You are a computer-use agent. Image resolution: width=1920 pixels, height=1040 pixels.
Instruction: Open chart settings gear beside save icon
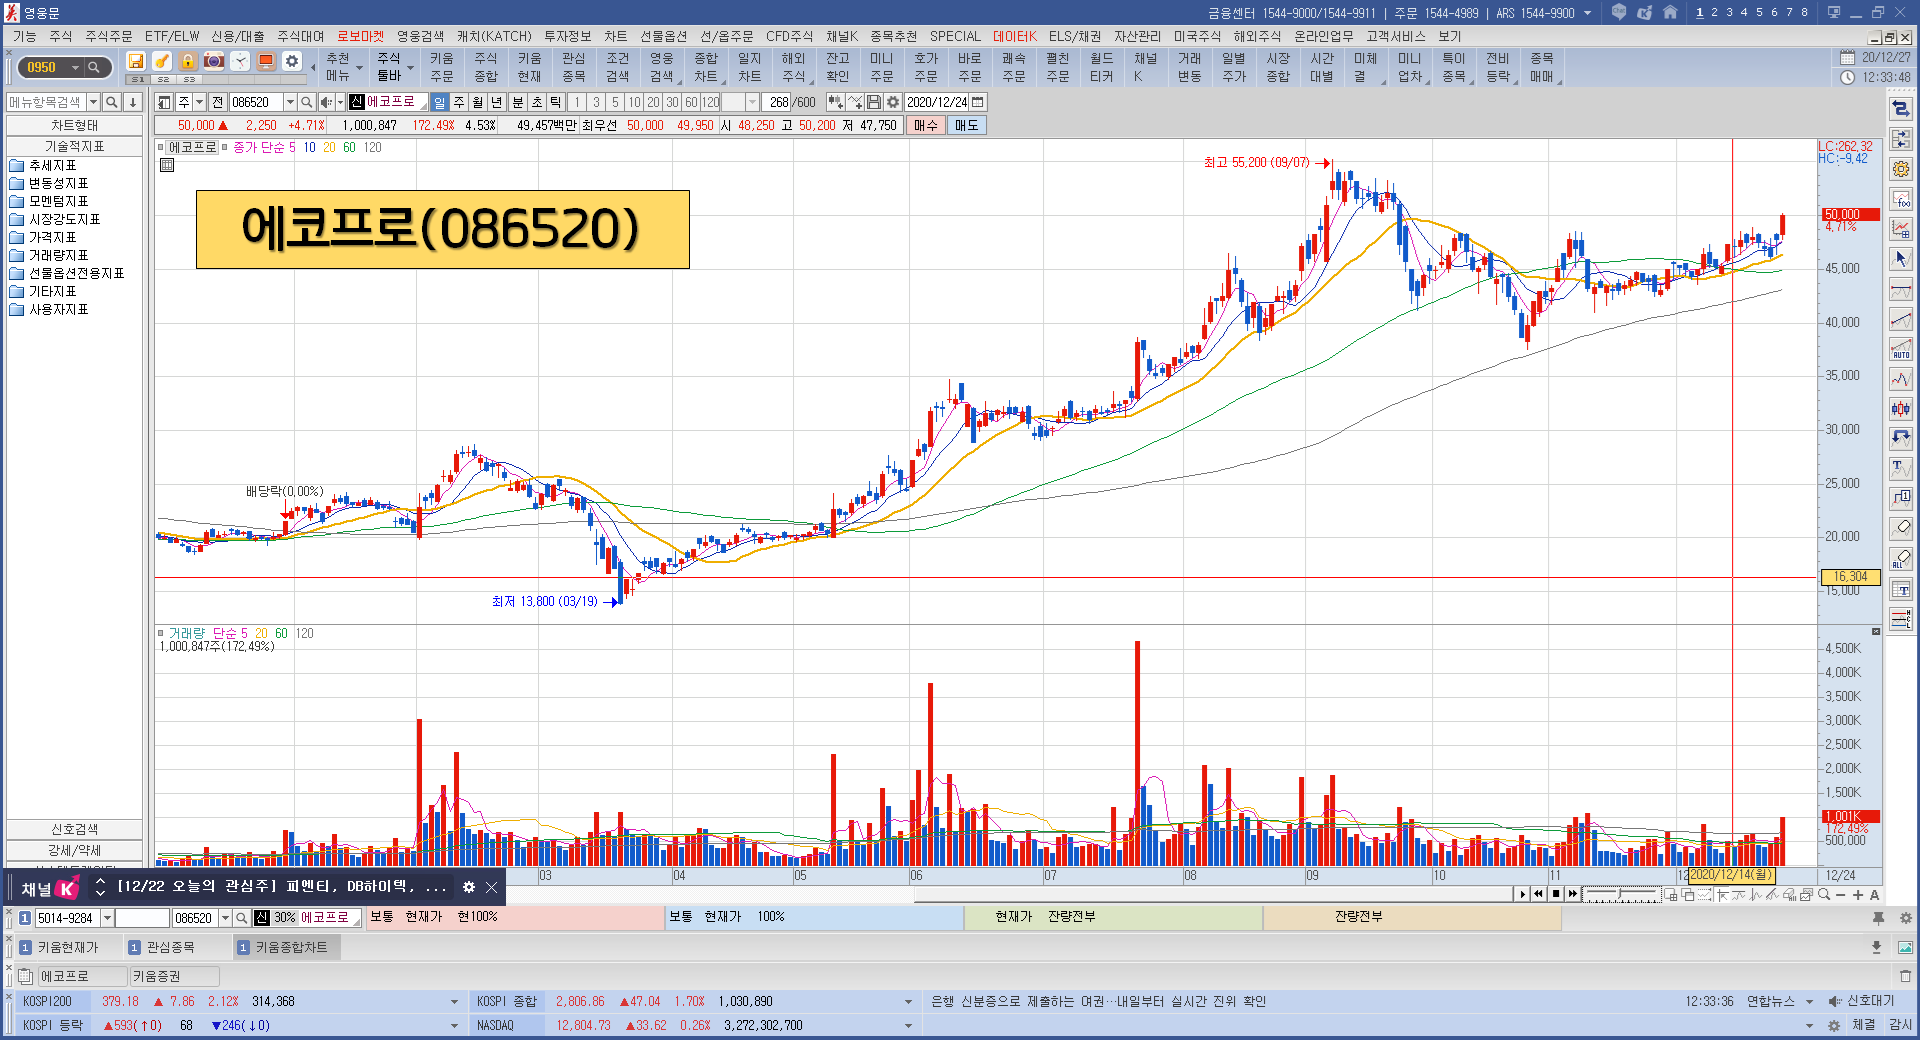893,102
